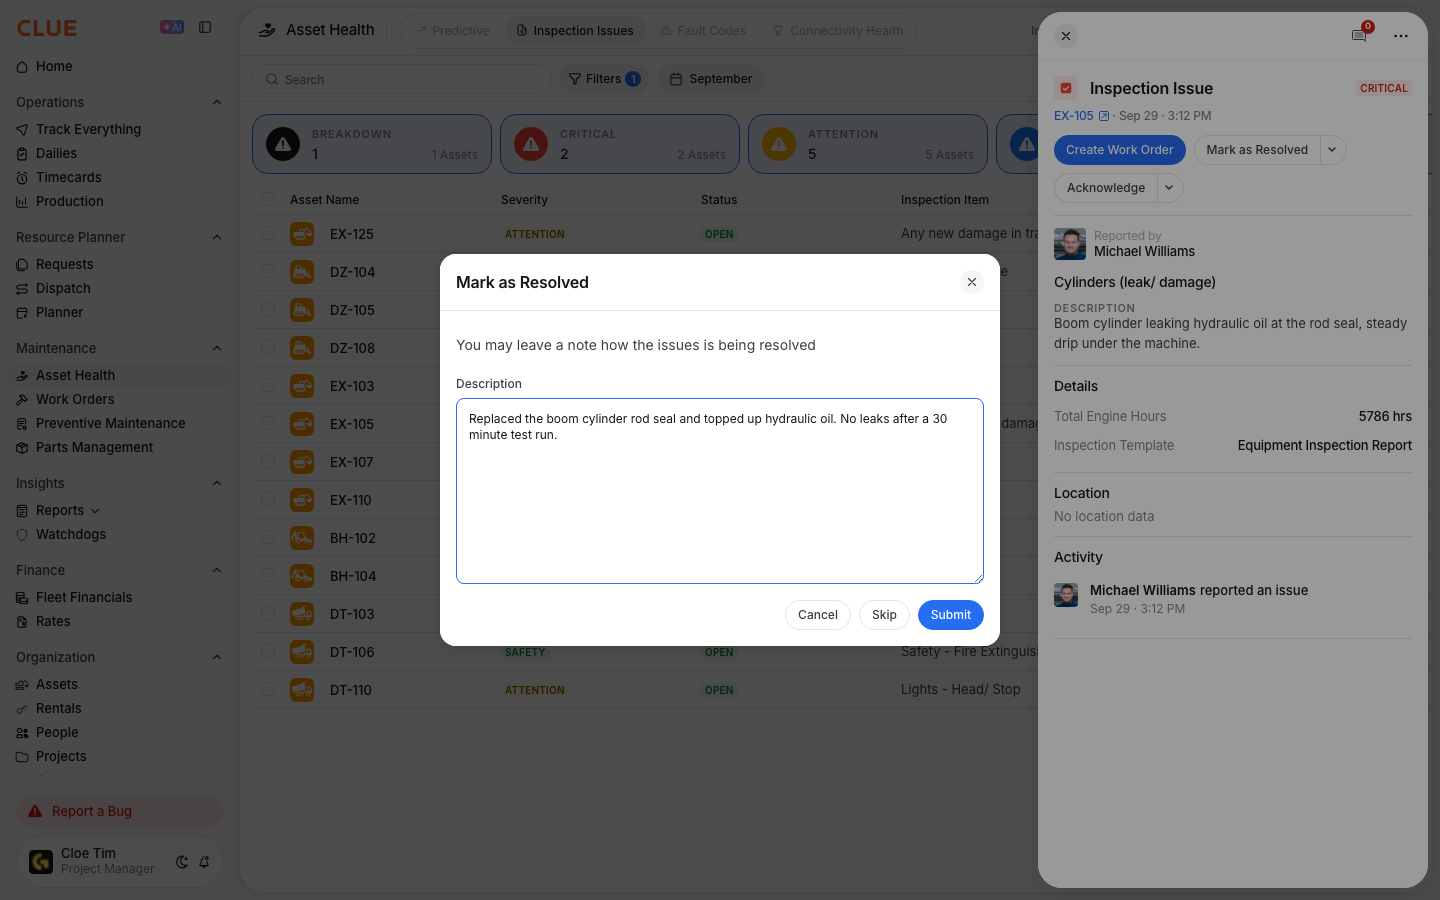The image size is (1440, 900).
Task: Click the Search field in Asset Health
Action: coord(402,80)
